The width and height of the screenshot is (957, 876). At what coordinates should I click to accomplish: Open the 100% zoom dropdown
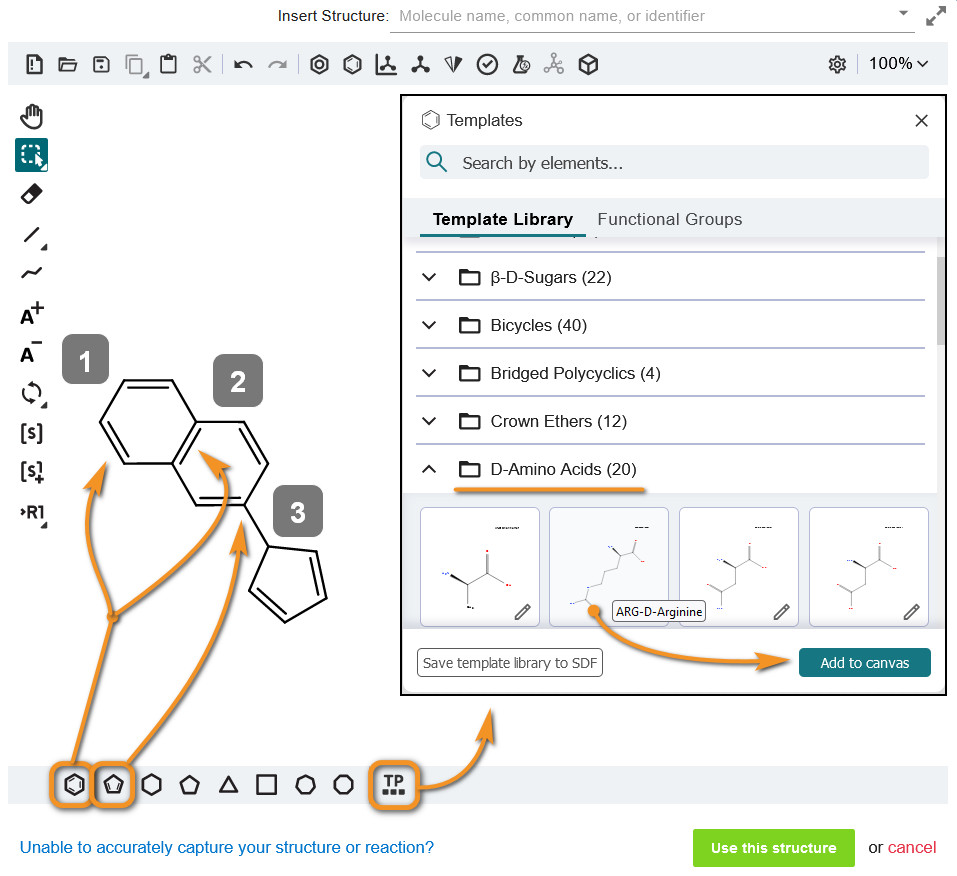898,64
